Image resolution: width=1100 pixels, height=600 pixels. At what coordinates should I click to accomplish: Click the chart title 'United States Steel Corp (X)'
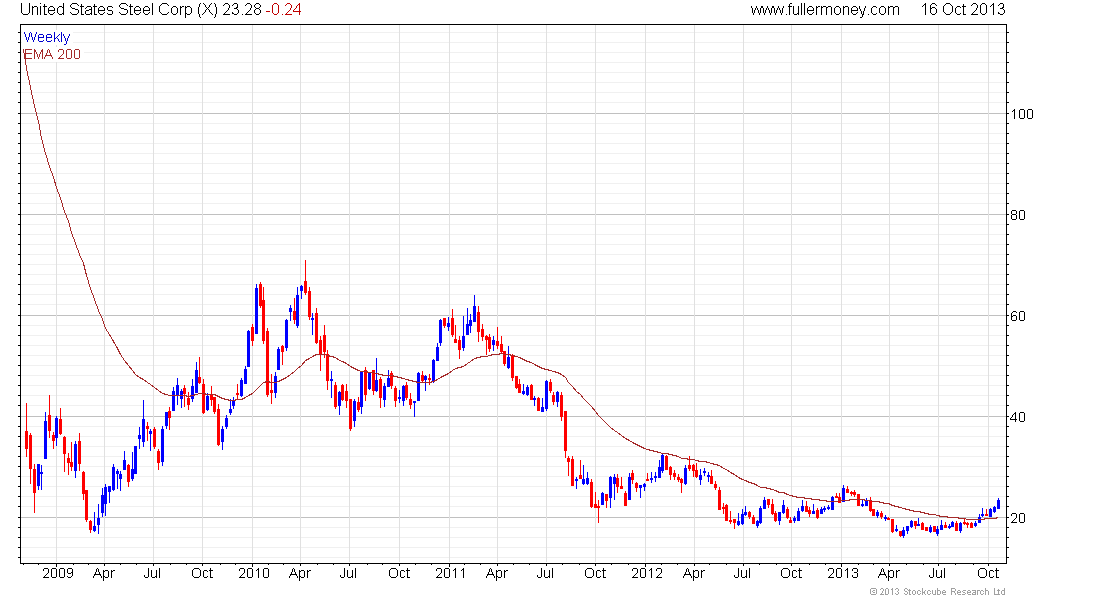tap(119, 10)
